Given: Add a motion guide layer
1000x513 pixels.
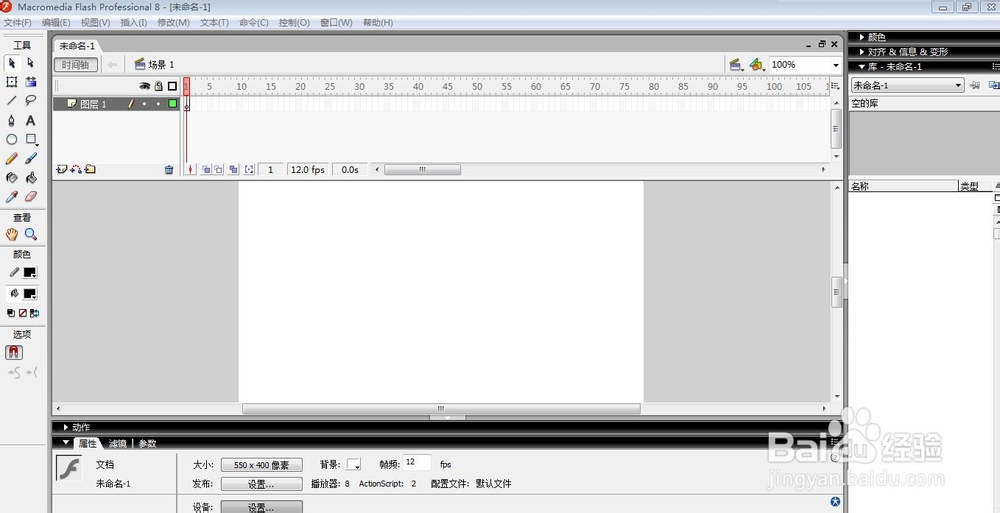Looking at the screenshot, I should pos(76,169).
